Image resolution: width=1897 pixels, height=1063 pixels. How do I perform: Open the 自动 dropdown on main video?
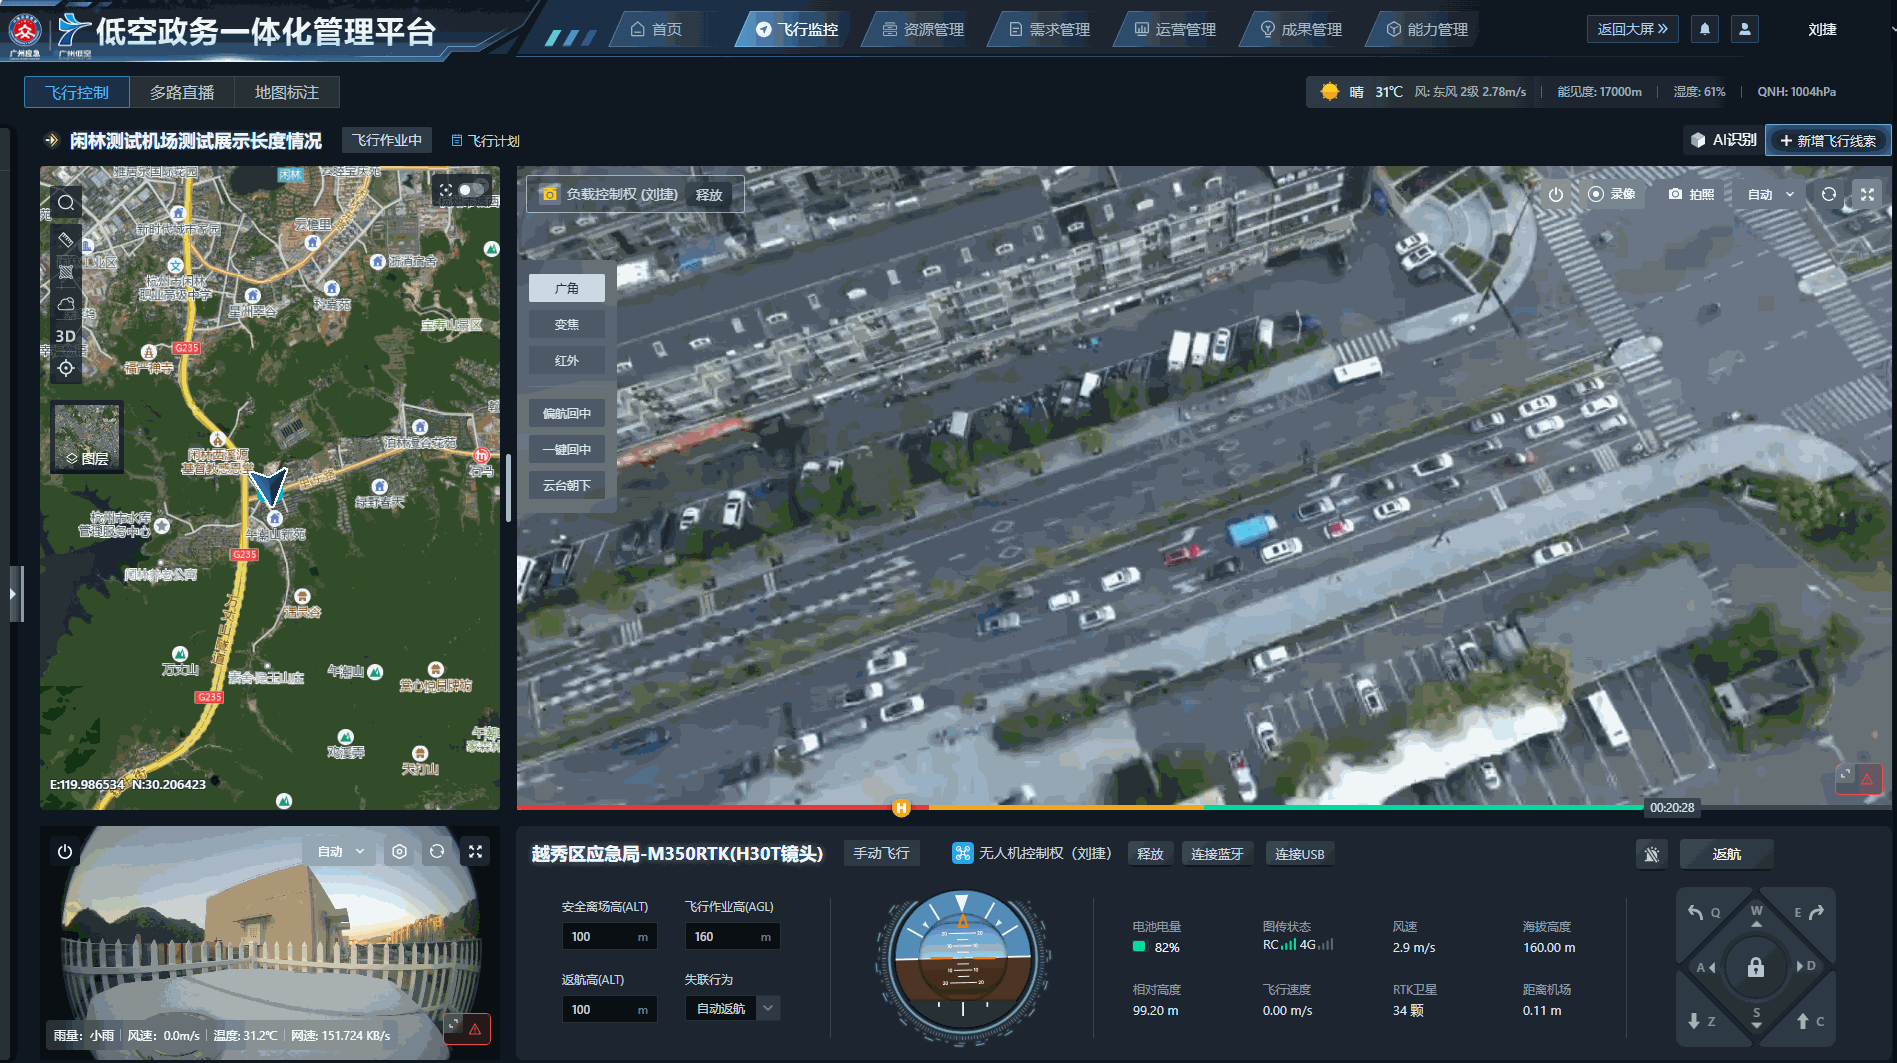tap(1770, 194)
